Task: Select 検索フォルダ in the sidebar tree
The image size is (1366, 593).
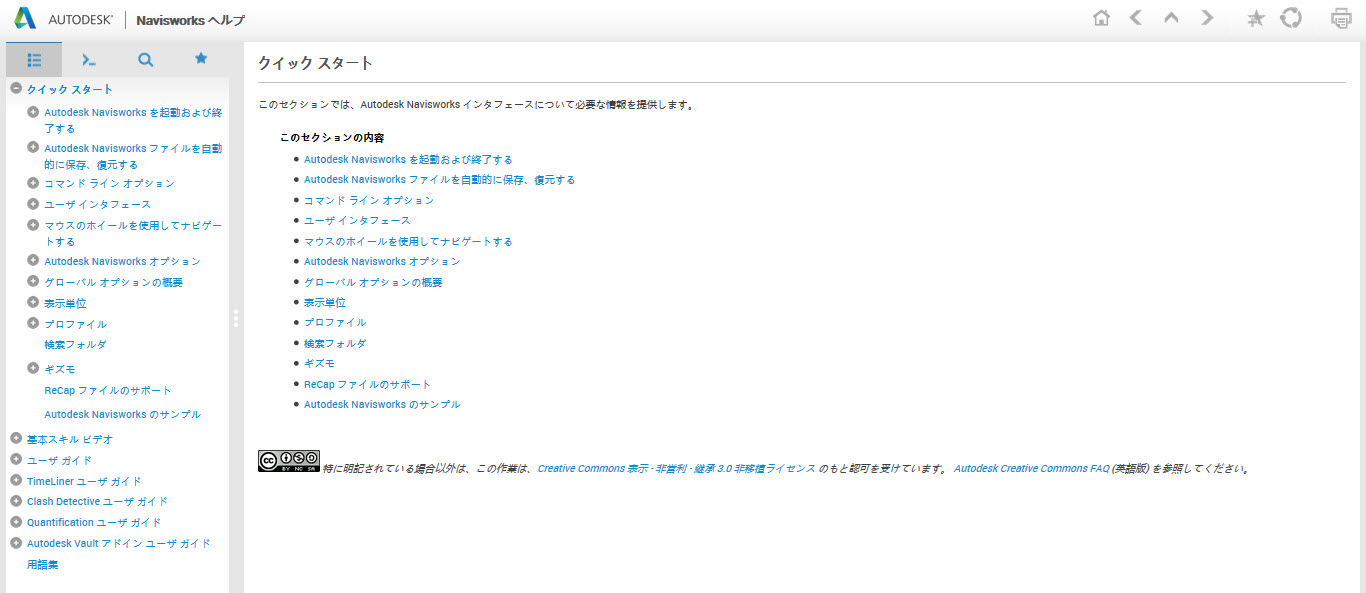Action: tap(75, 344)
